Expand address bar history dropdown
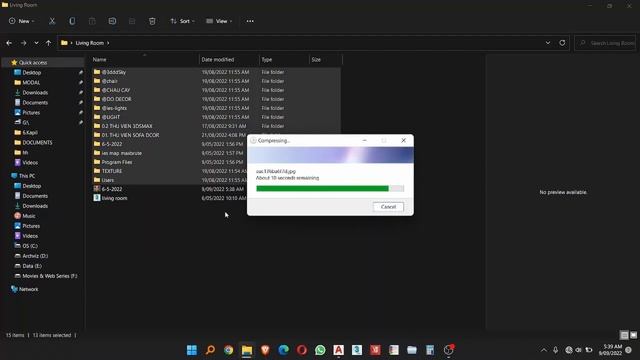 click(x=548, y=43)
